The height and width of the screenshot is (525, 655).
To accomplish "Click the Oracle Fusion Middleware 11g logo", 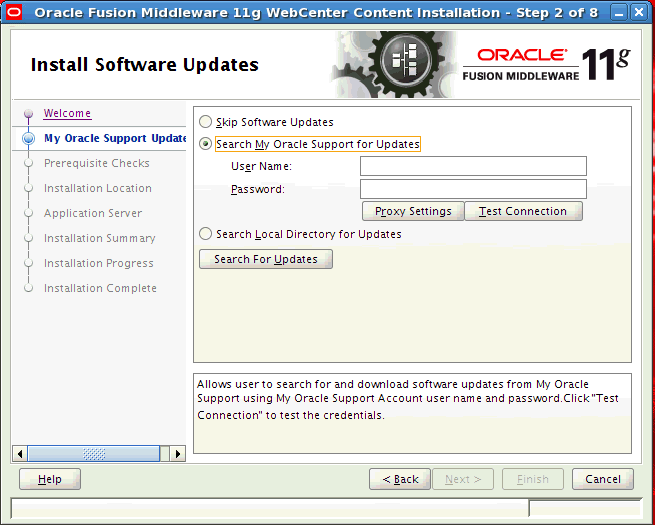I will tap(546, 64).
